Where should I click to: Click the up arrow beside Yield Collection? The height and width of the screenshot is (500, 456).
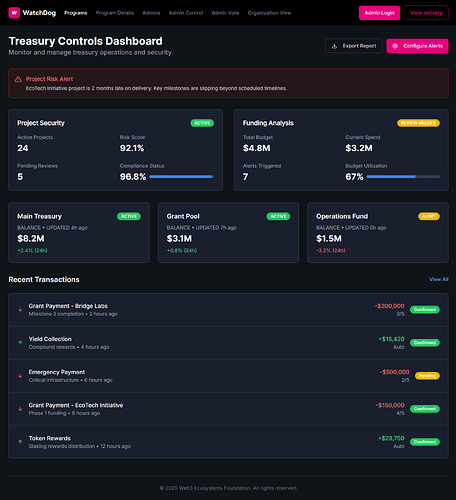[x=20, y=343]
